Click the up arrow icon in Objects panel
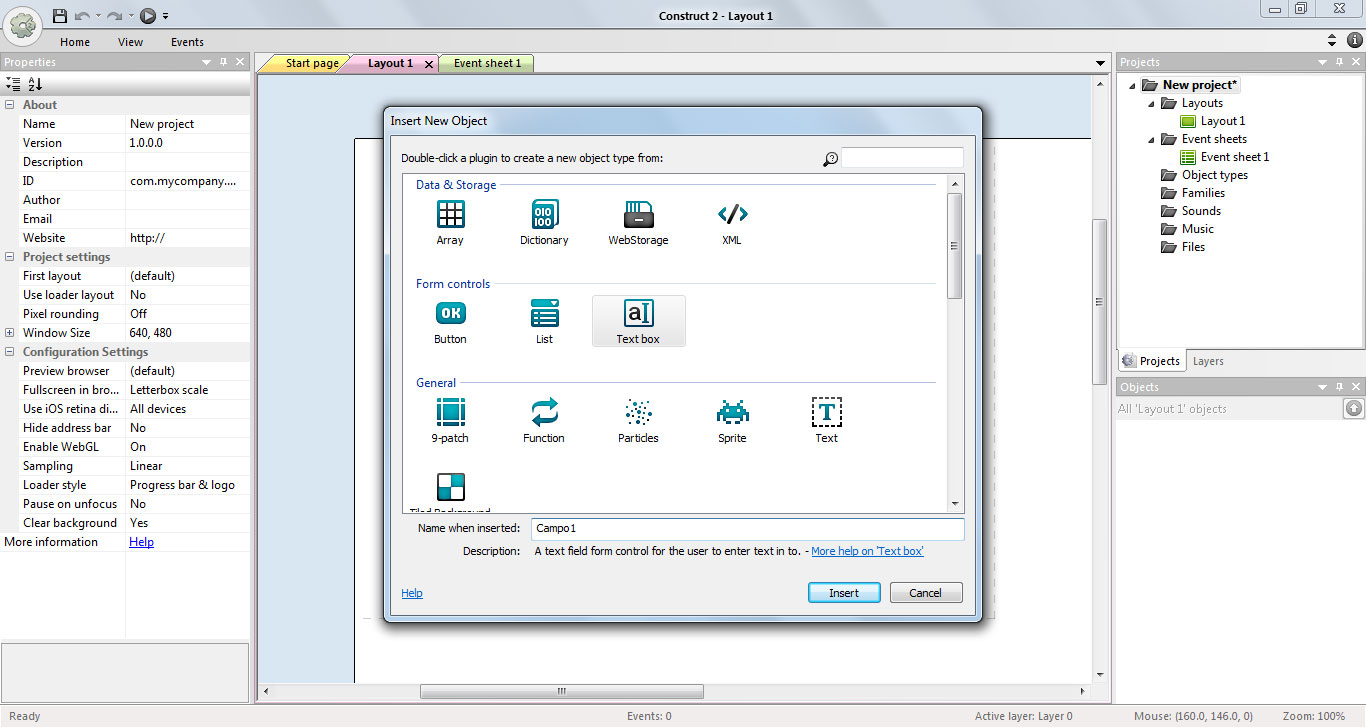 pos(1353,408)
